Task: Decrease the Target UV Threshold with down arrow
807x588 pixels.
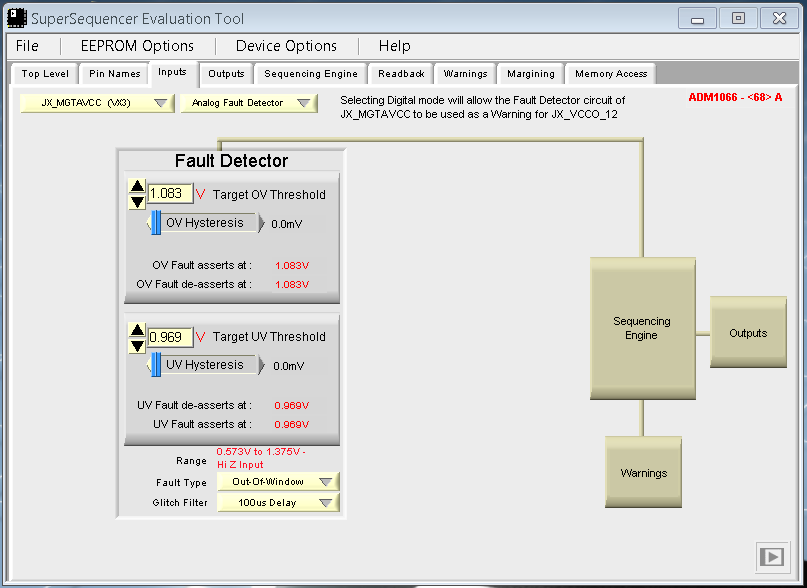Action: 137,345
